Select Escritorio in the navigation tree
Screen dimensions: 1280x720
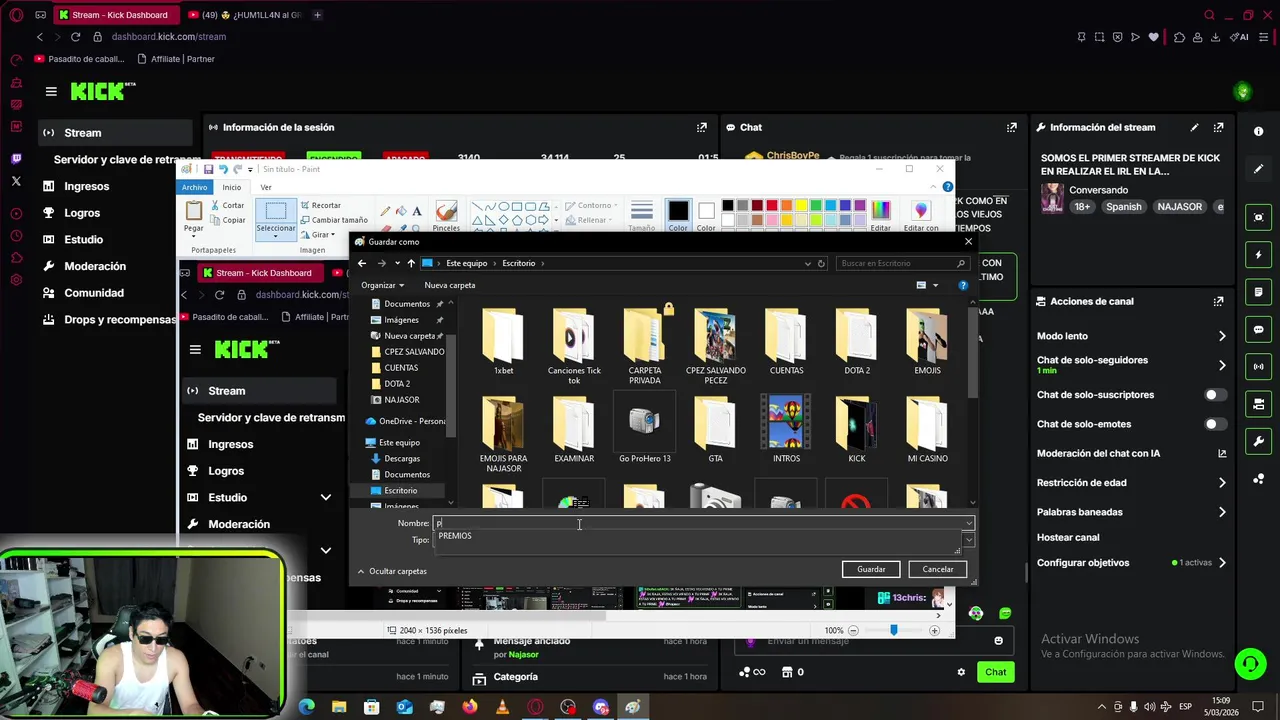pyautogui.click(x=400, y=490)
